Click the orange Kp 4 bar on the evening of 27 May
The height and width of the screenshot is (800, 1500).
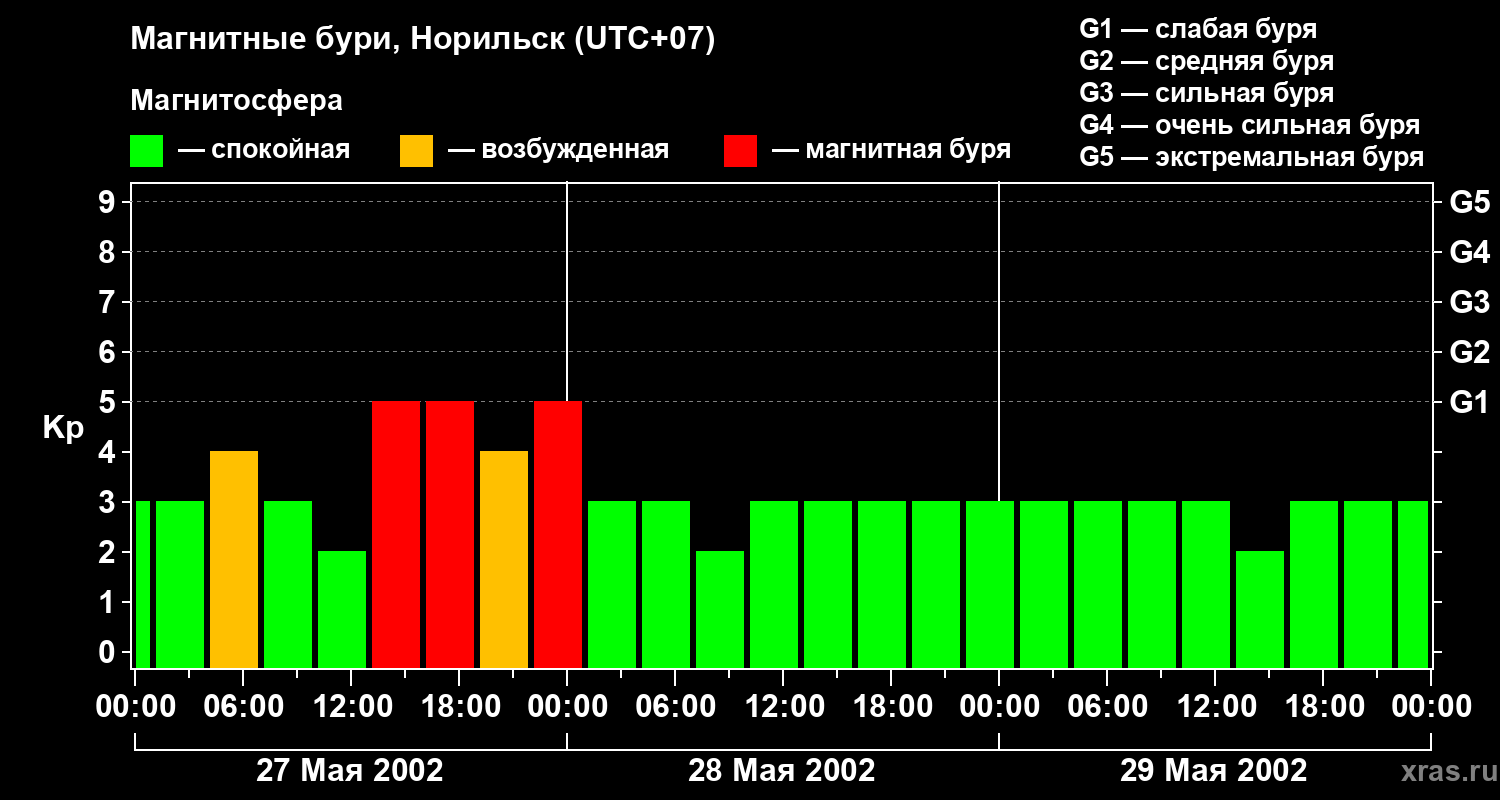click(504, 559)
